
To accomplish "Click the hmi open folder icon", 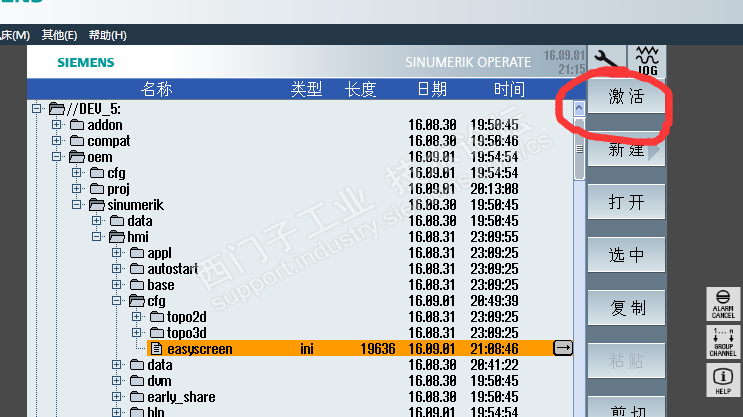I will click(117, 237).
